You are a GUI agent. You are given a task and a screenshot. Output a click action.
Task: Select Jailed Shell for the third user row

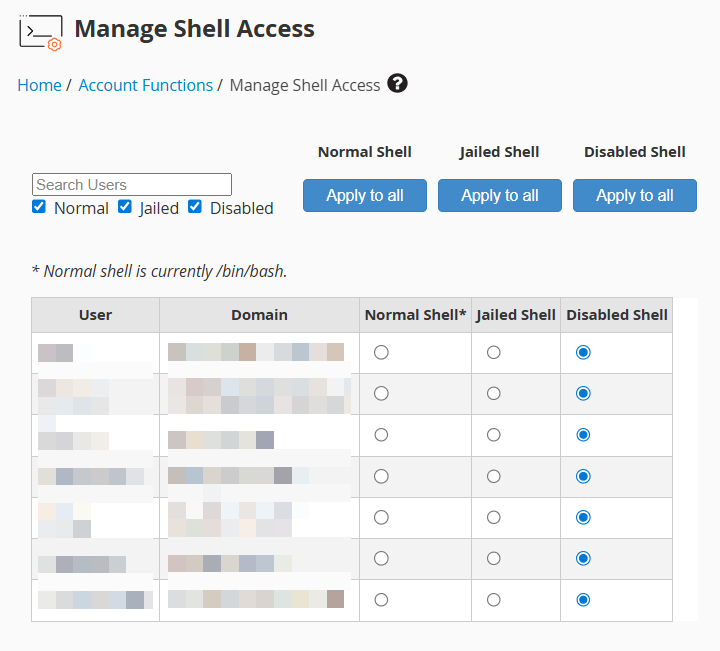click(494, 435)
